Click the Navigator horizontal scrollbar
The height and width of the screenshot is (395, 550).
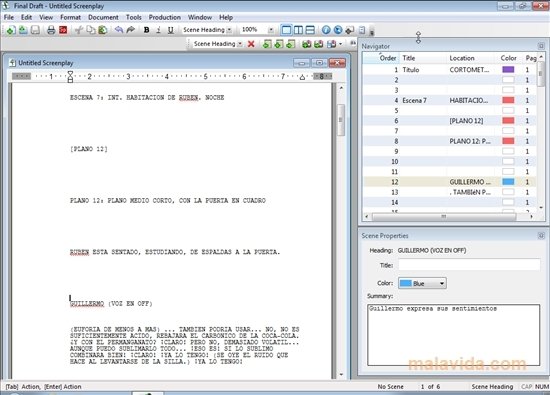[444, 217]
